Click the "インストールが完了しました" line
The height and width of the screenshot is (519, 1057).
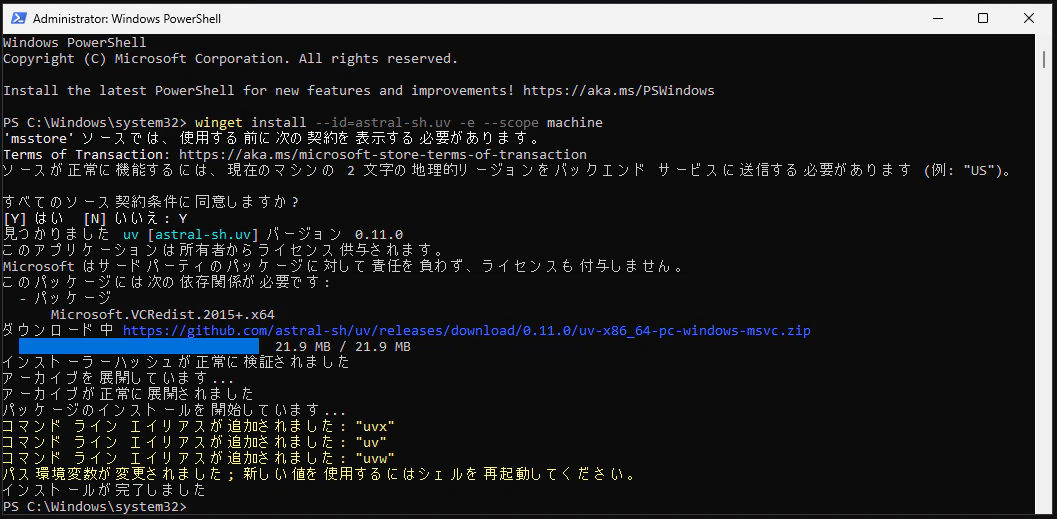click(x=104, y=490)
